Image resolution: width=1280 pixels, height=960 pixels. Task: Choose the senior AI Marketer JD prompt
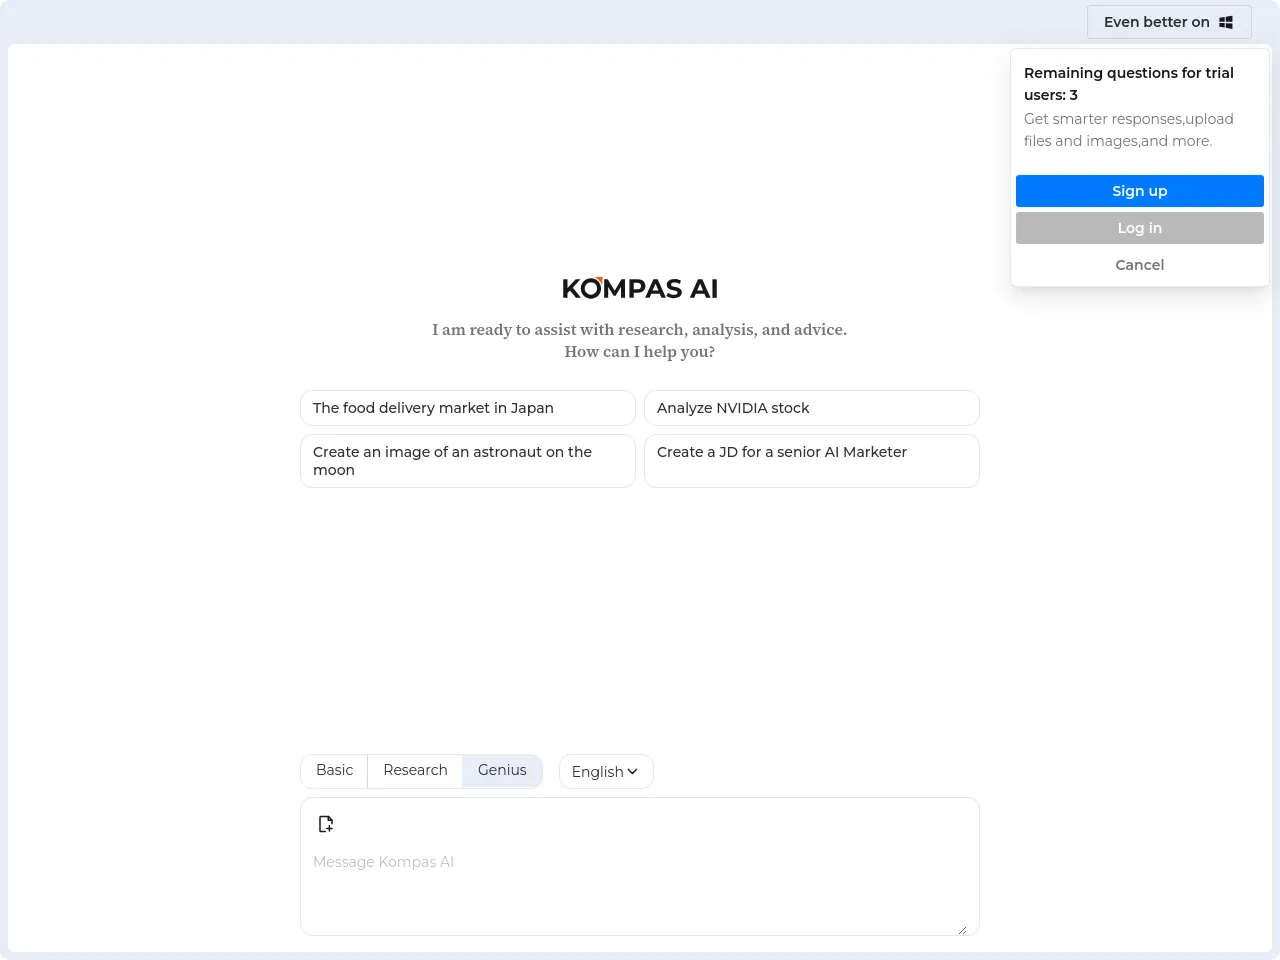[x=811, y=461]
